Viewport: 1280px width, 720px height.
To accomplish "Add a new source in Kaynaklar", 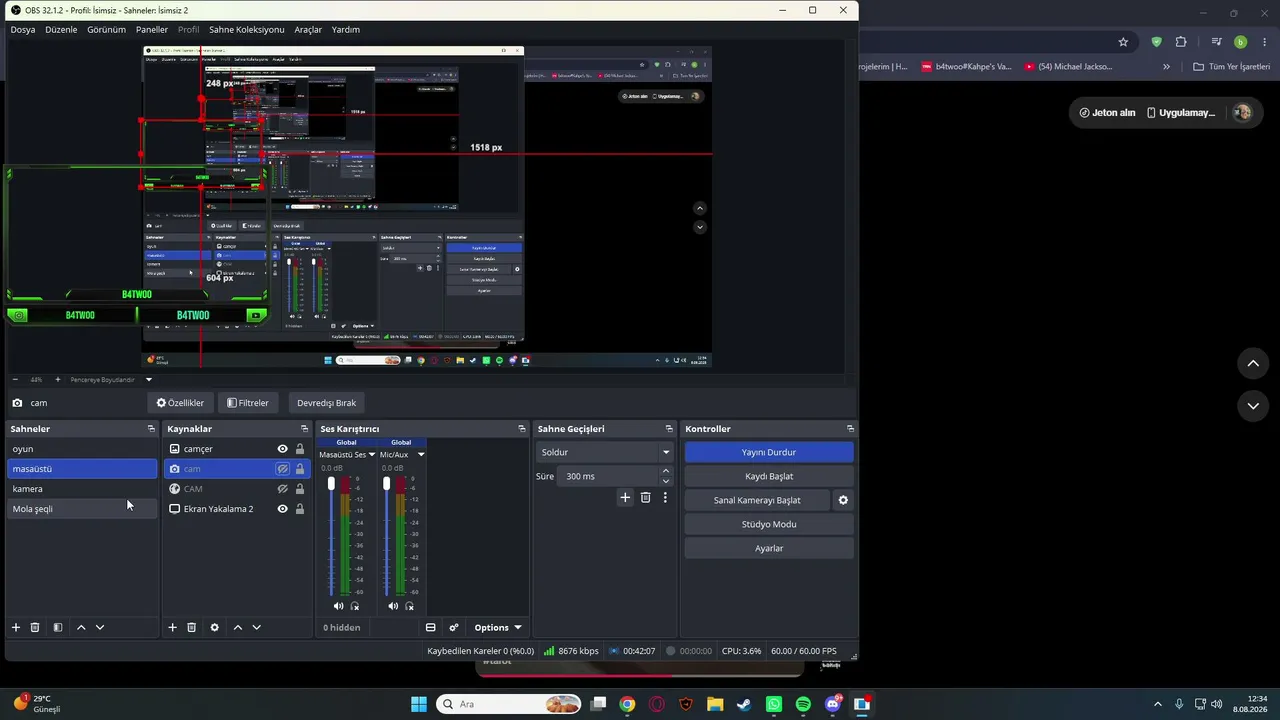I will 173,628.
